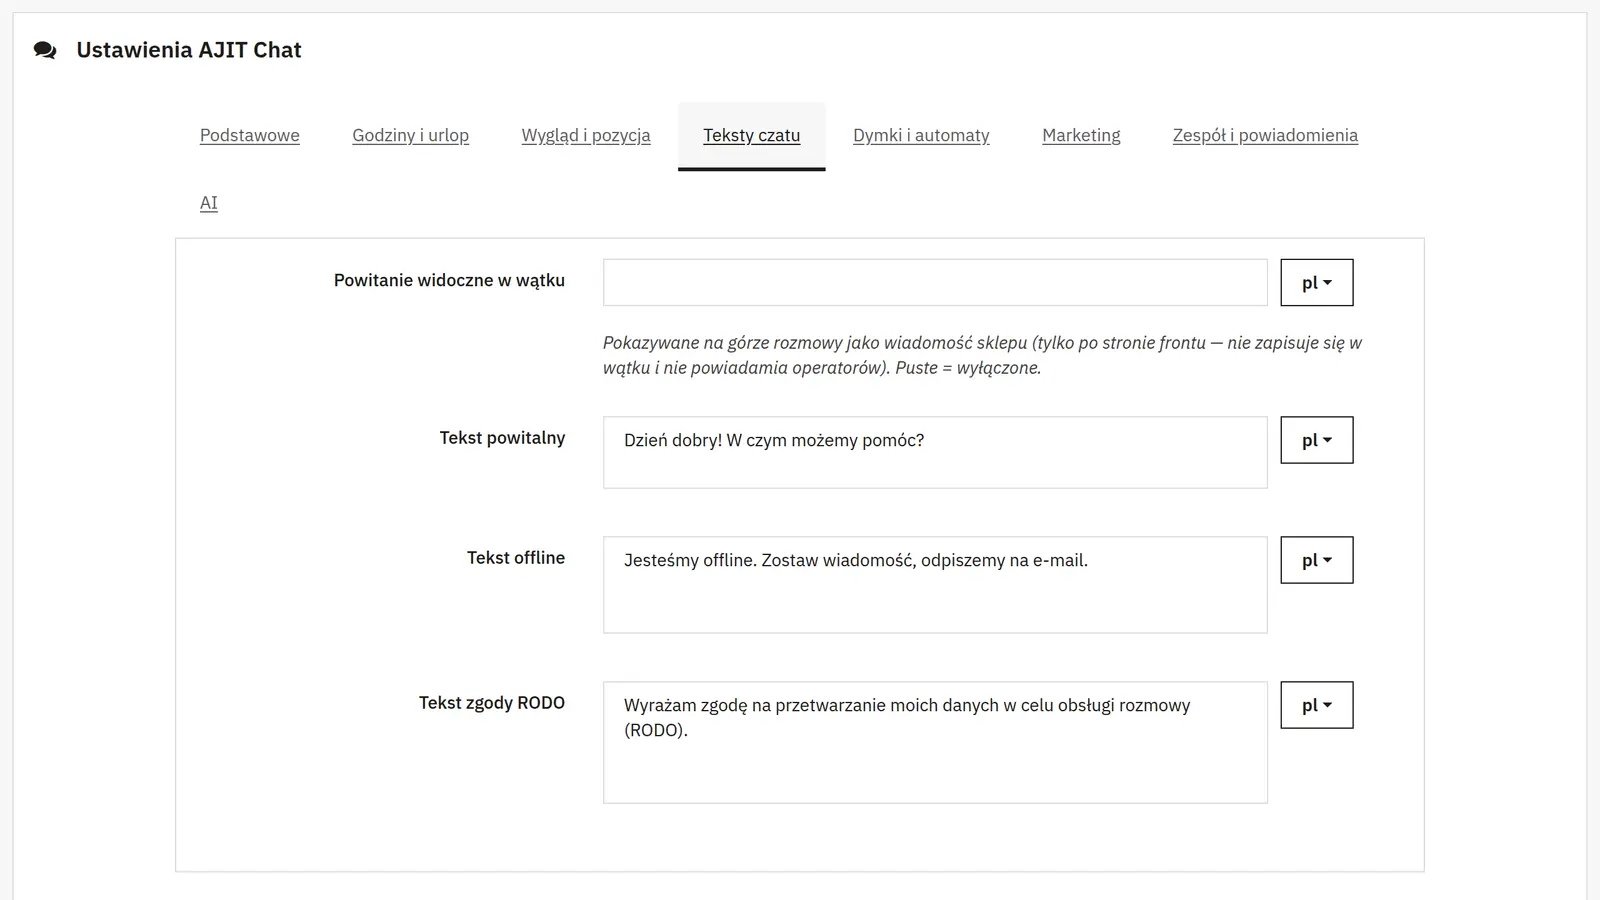
Task: Open the Dymki i automaty tab
Action: pyautogui.click(x=921, y=135)
